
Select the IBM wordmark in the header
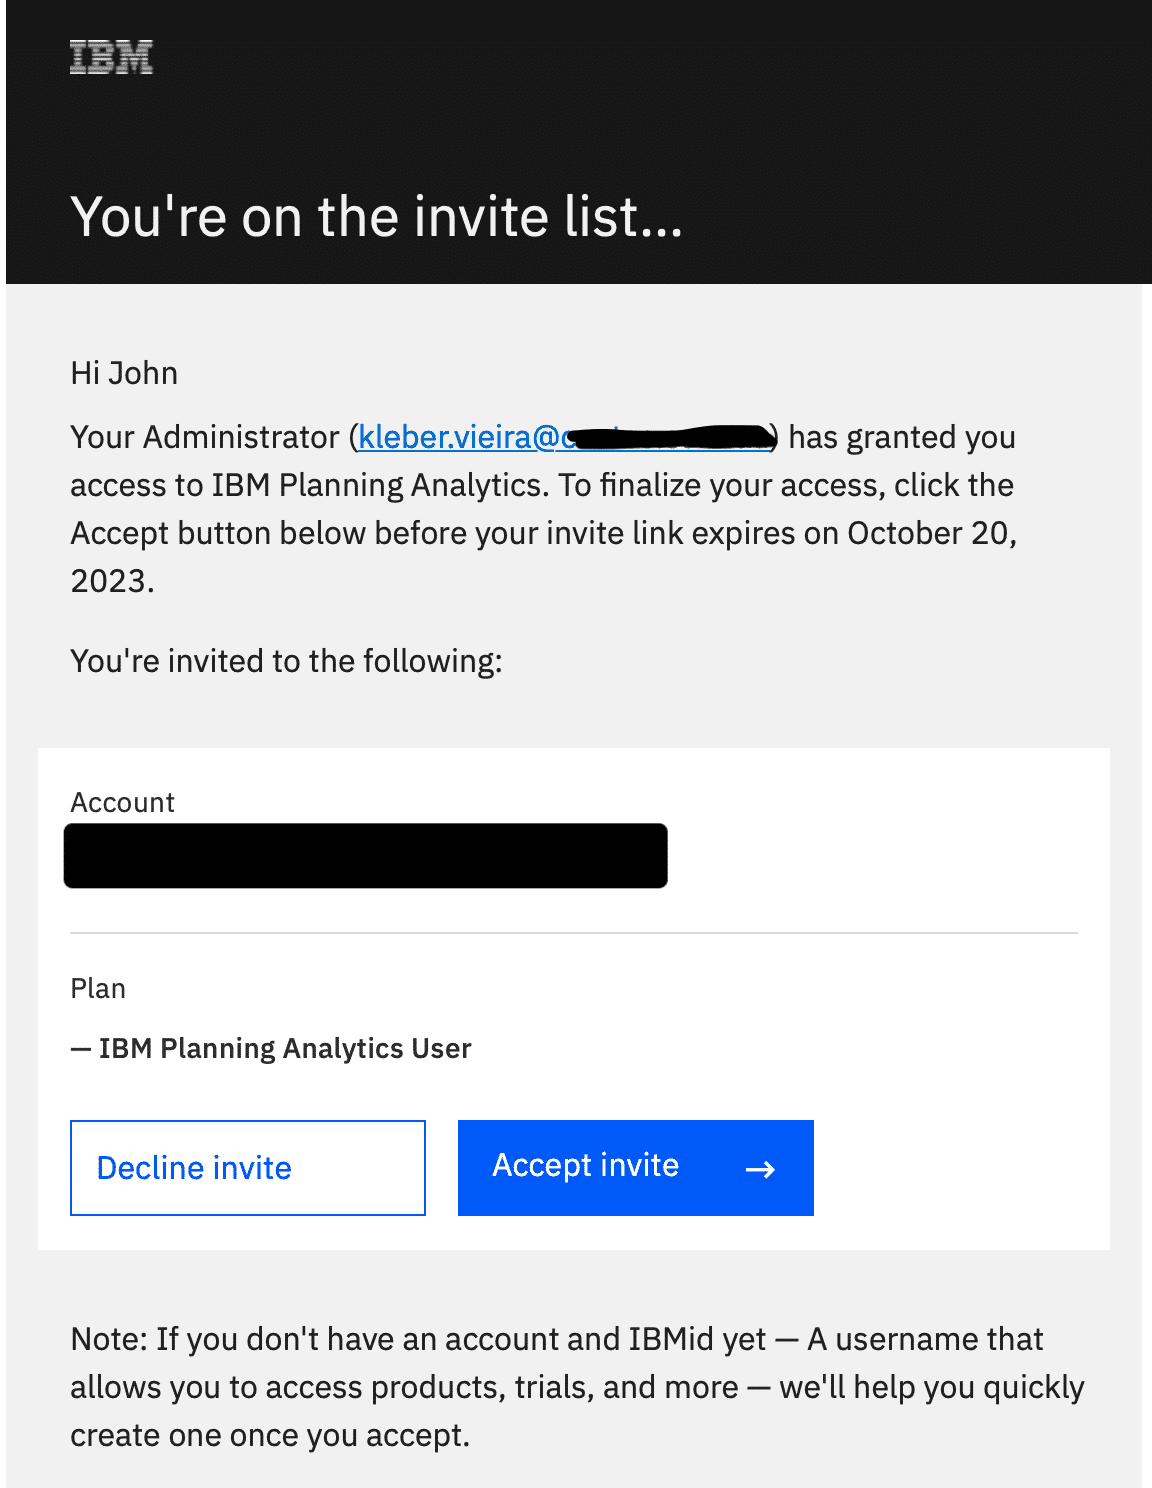(110, 58)
